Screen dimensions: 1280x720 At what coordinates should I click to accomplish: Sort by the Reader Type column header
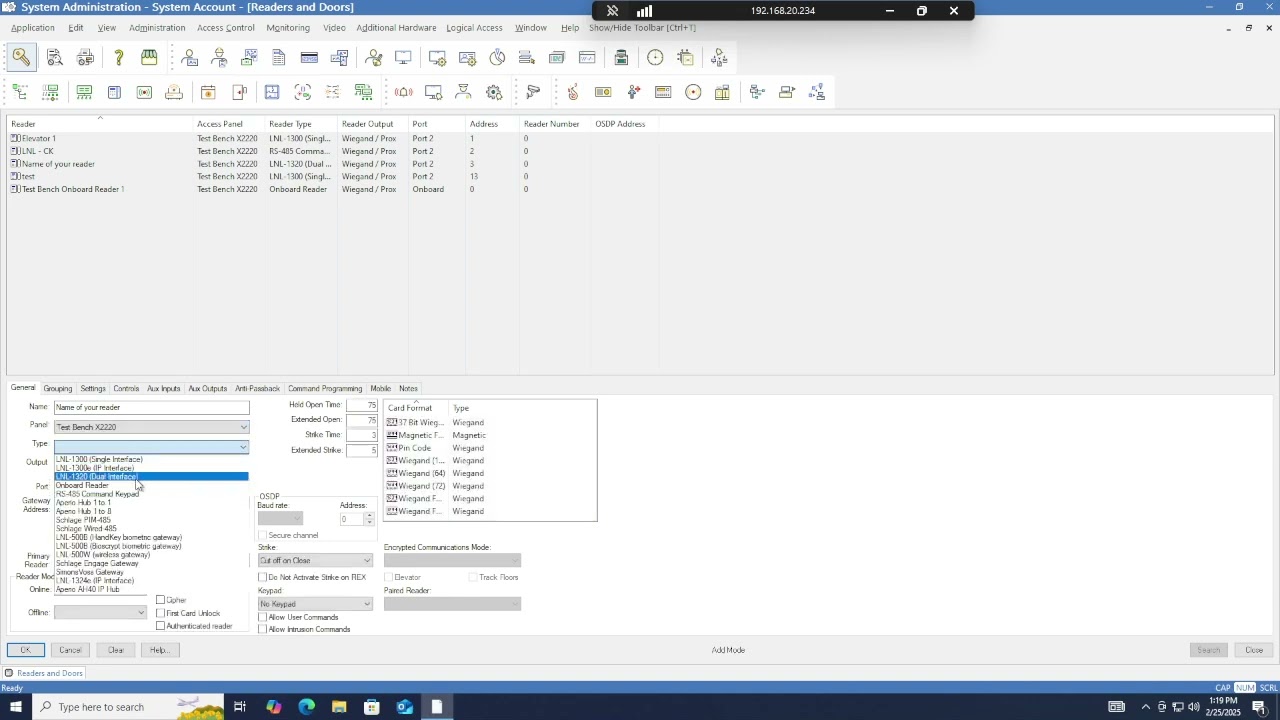(301, 124)
